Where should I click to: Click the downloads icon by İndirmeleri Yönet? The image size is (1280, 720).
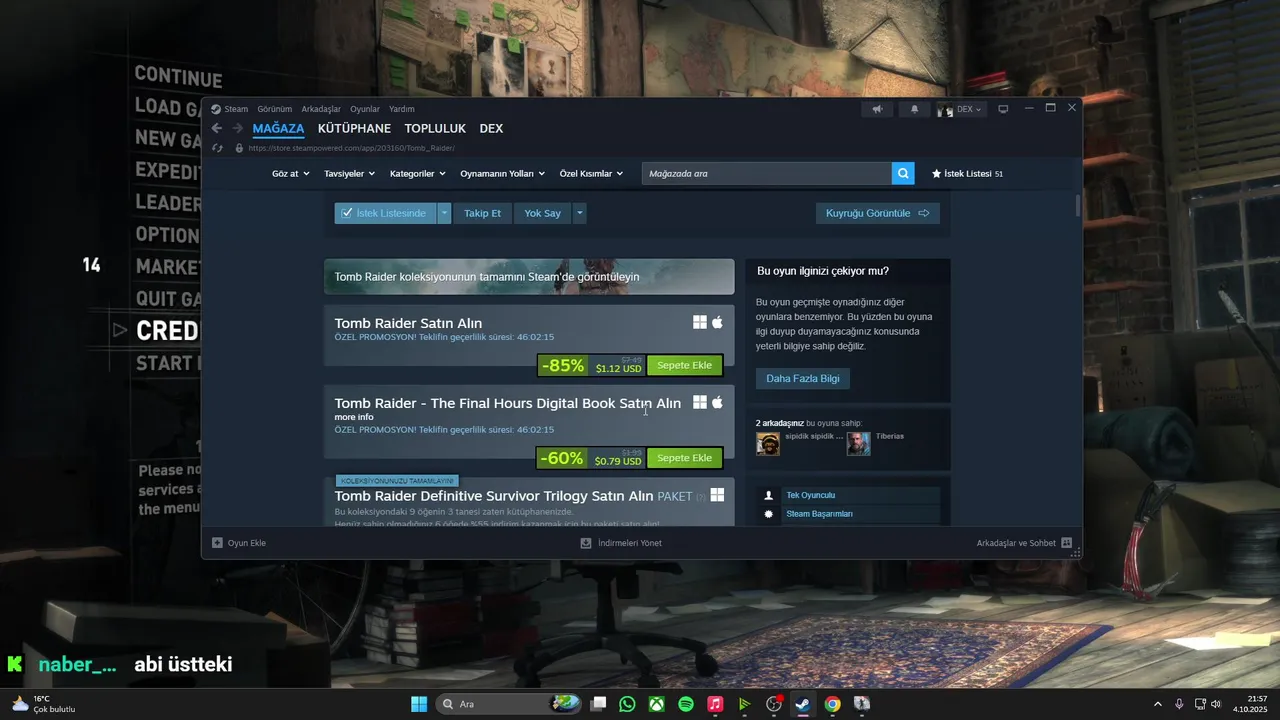click(x=586, y=543)
